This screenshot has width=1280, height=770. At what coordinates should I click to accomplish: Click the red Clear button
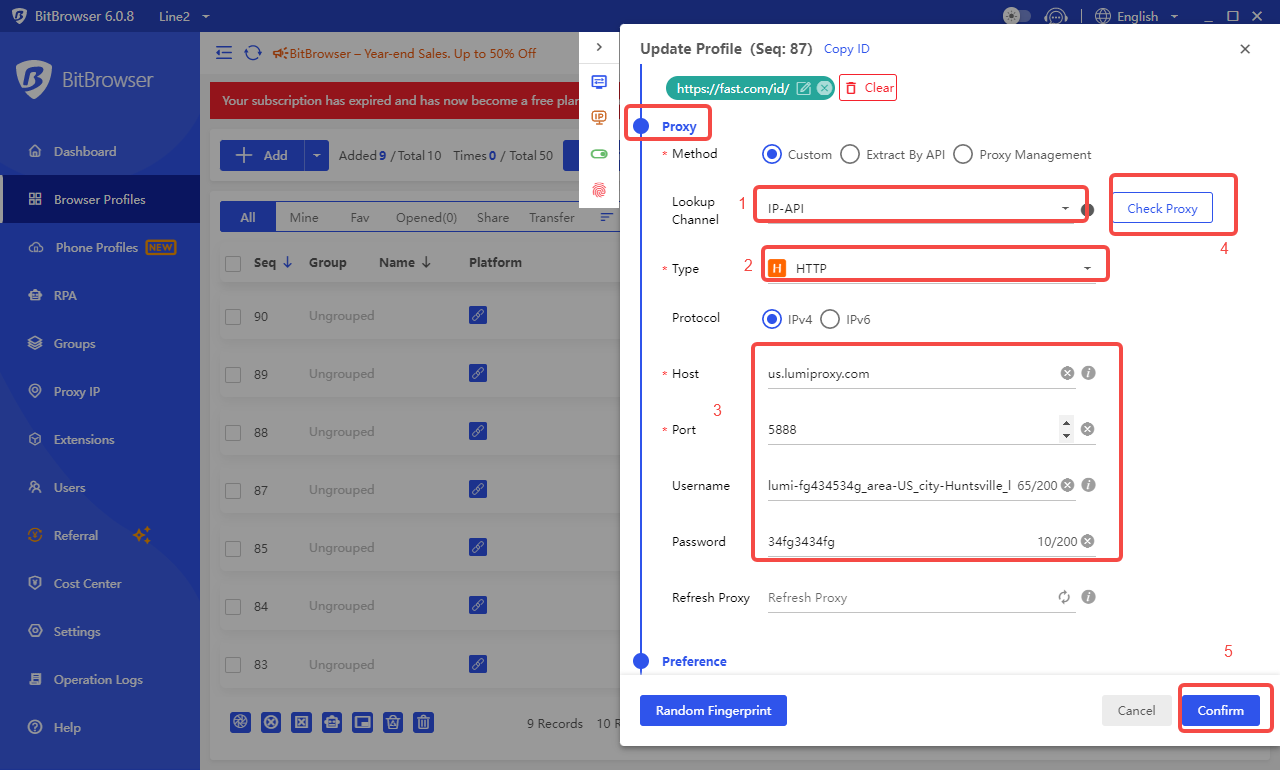pos(868,88)
